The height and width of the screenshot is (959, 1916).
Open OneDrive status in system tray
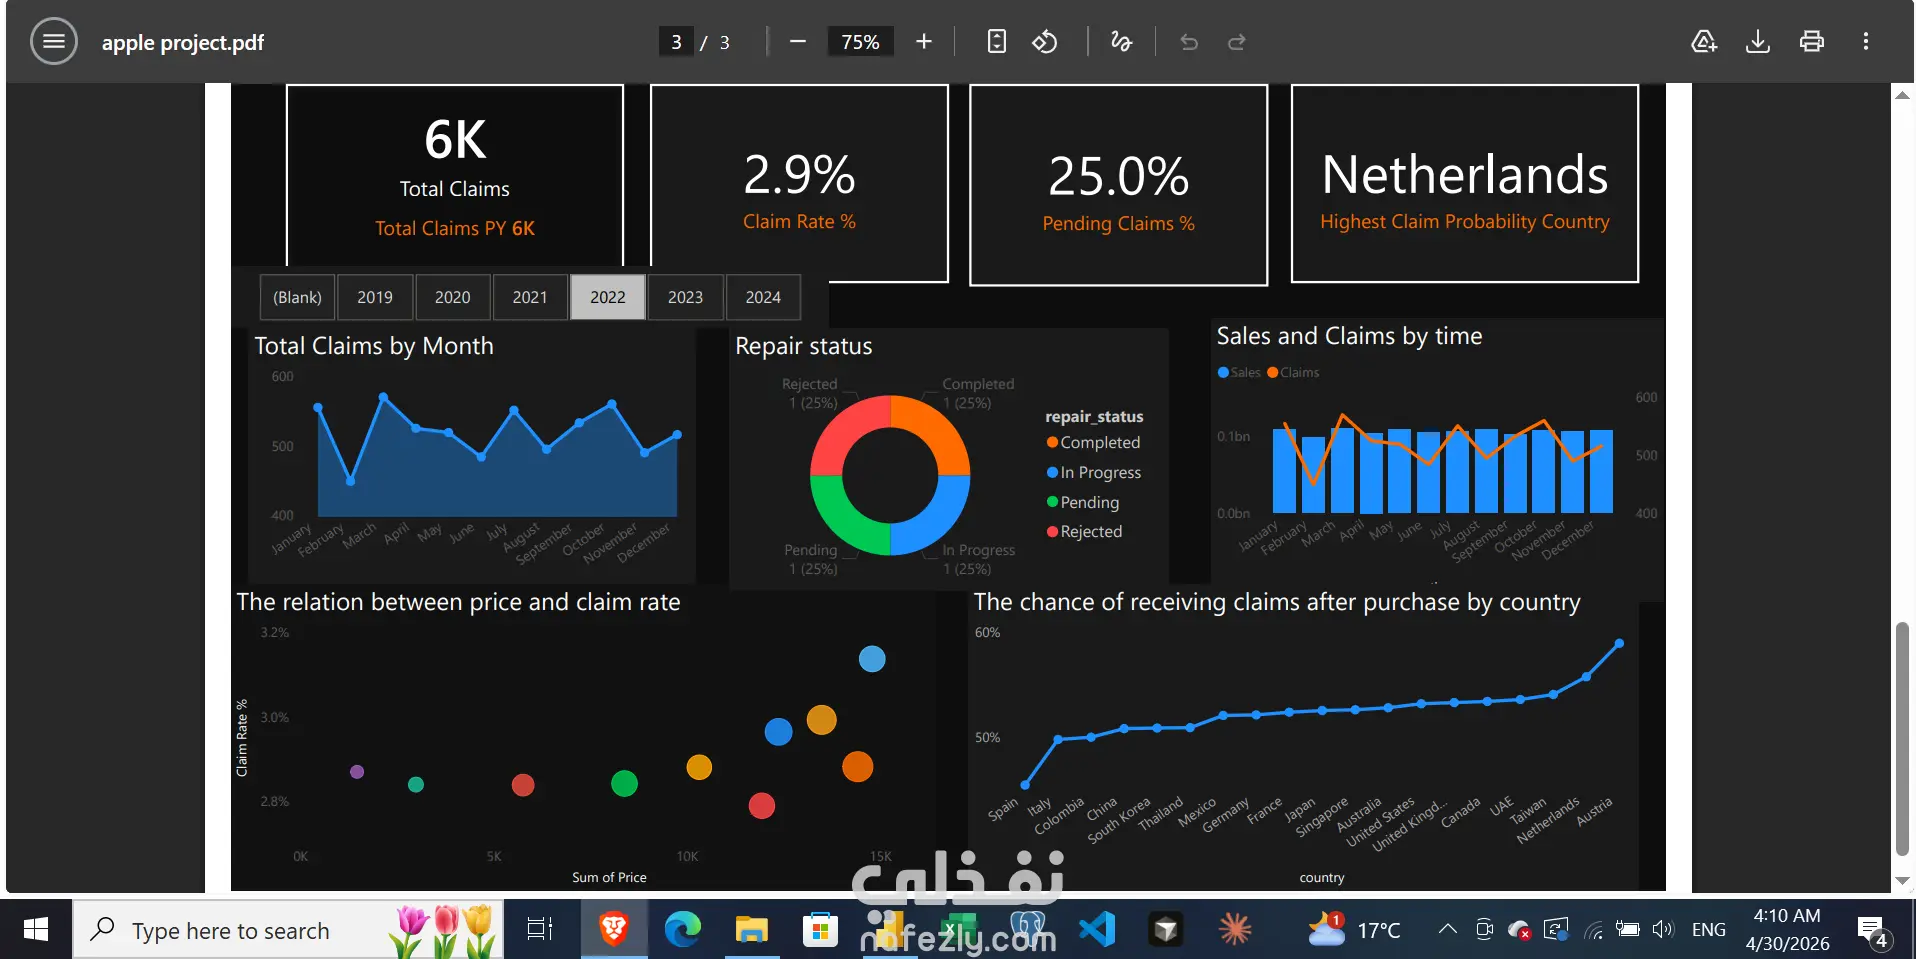[x=1520, y=930]
